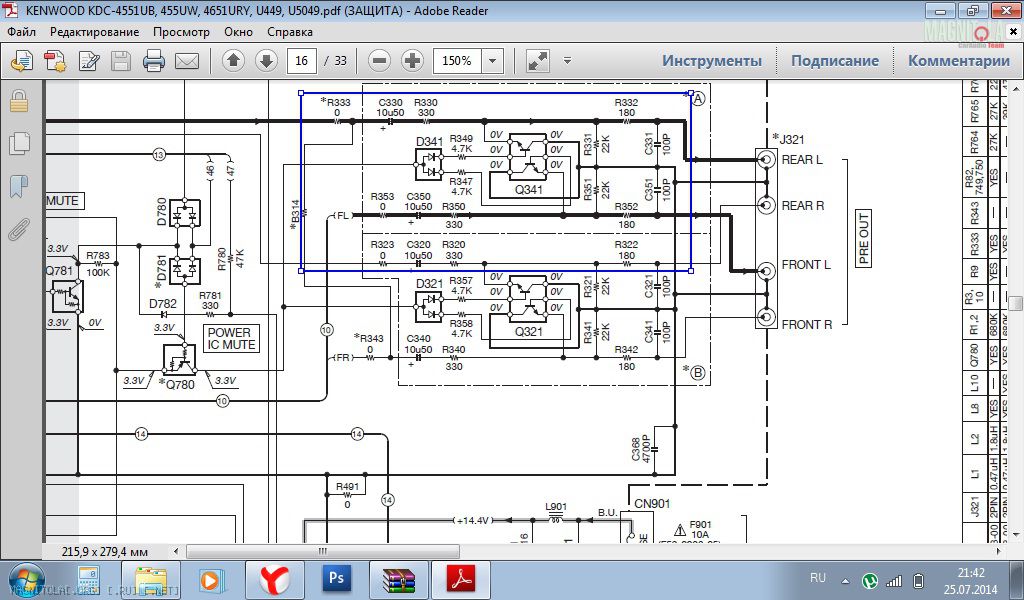Open Calculator from the taskbar

88,580
